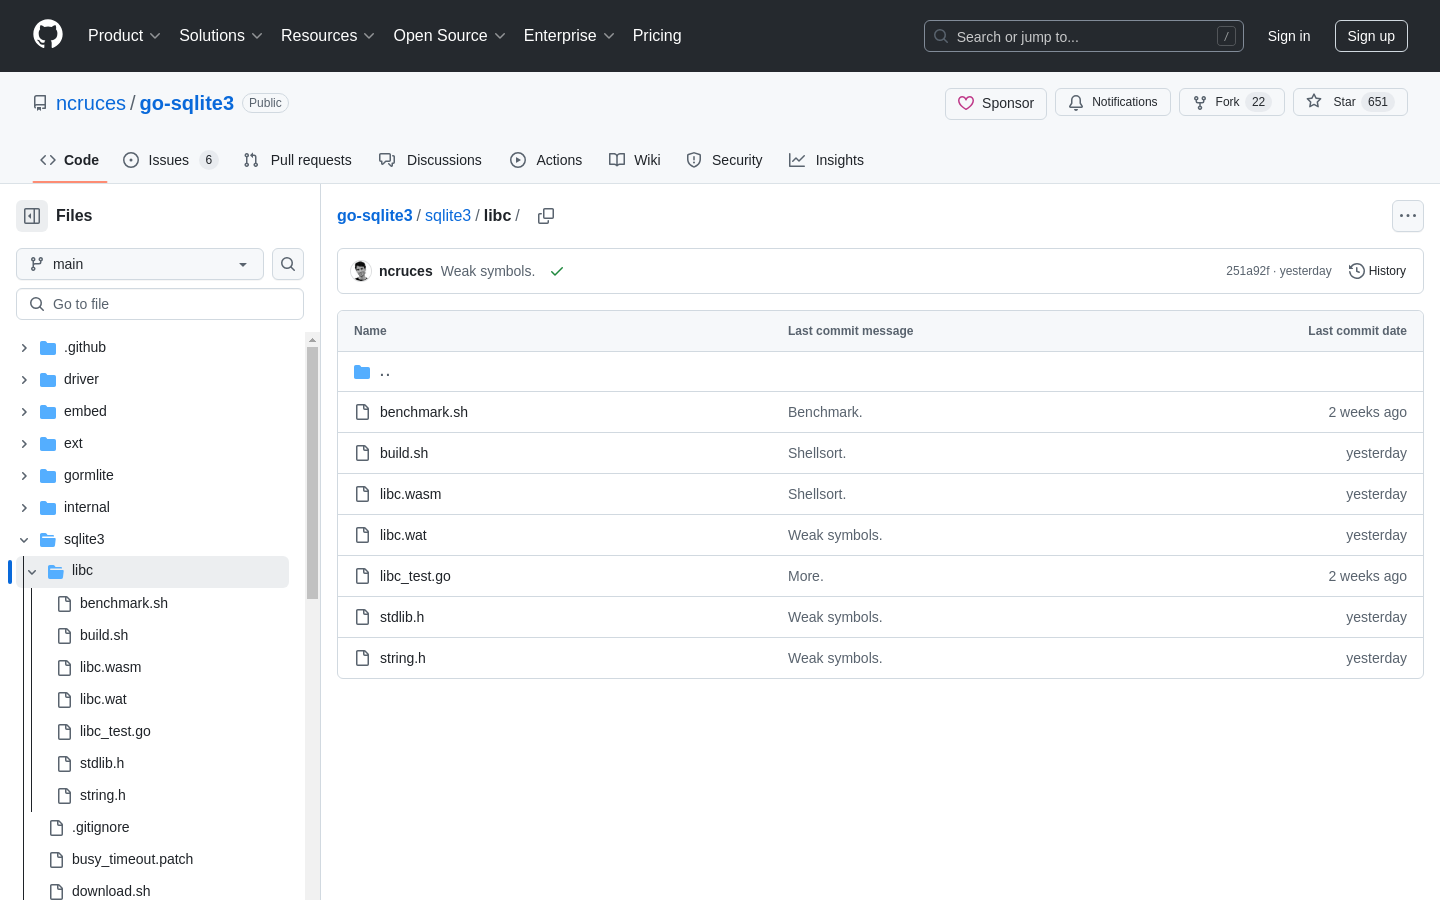The image size is (1440, 900).
Task: Switch to the Security tab
Action: pos(725,160)
